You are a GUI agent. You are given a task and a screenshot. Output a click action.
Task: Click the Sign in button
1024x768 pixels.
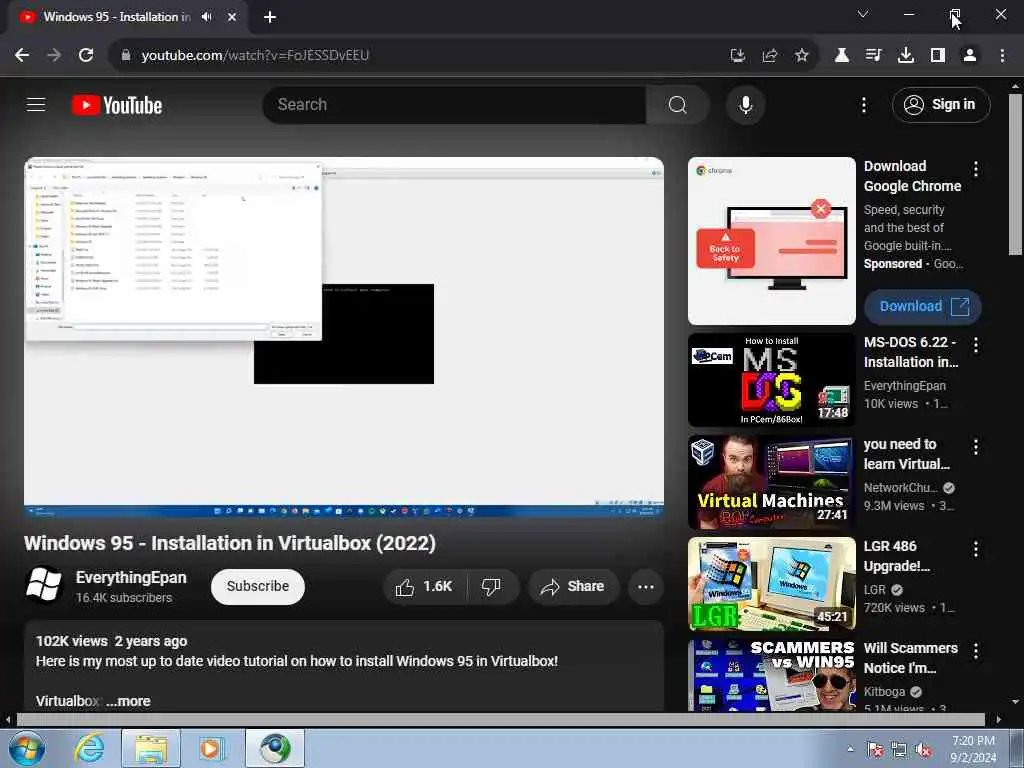click(x=941, y=104)
